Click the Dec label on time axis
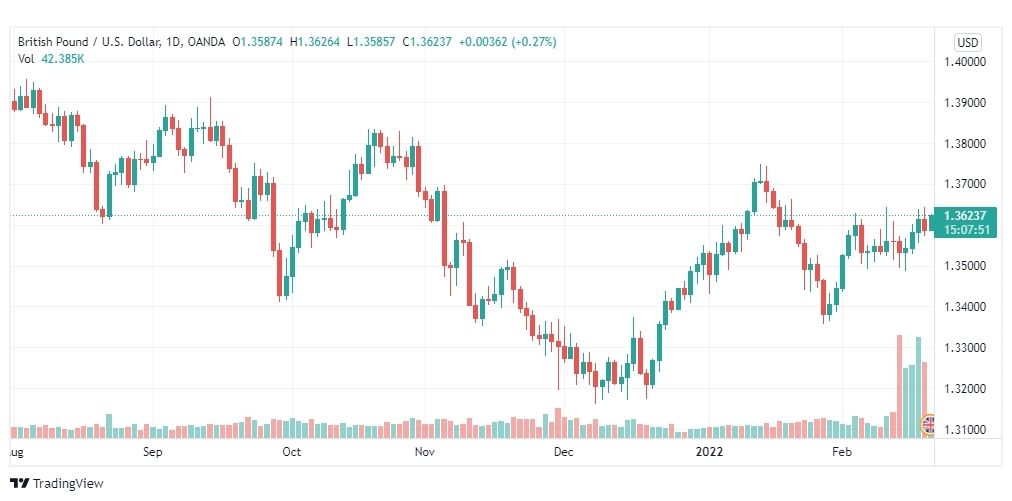 point(563,452)
